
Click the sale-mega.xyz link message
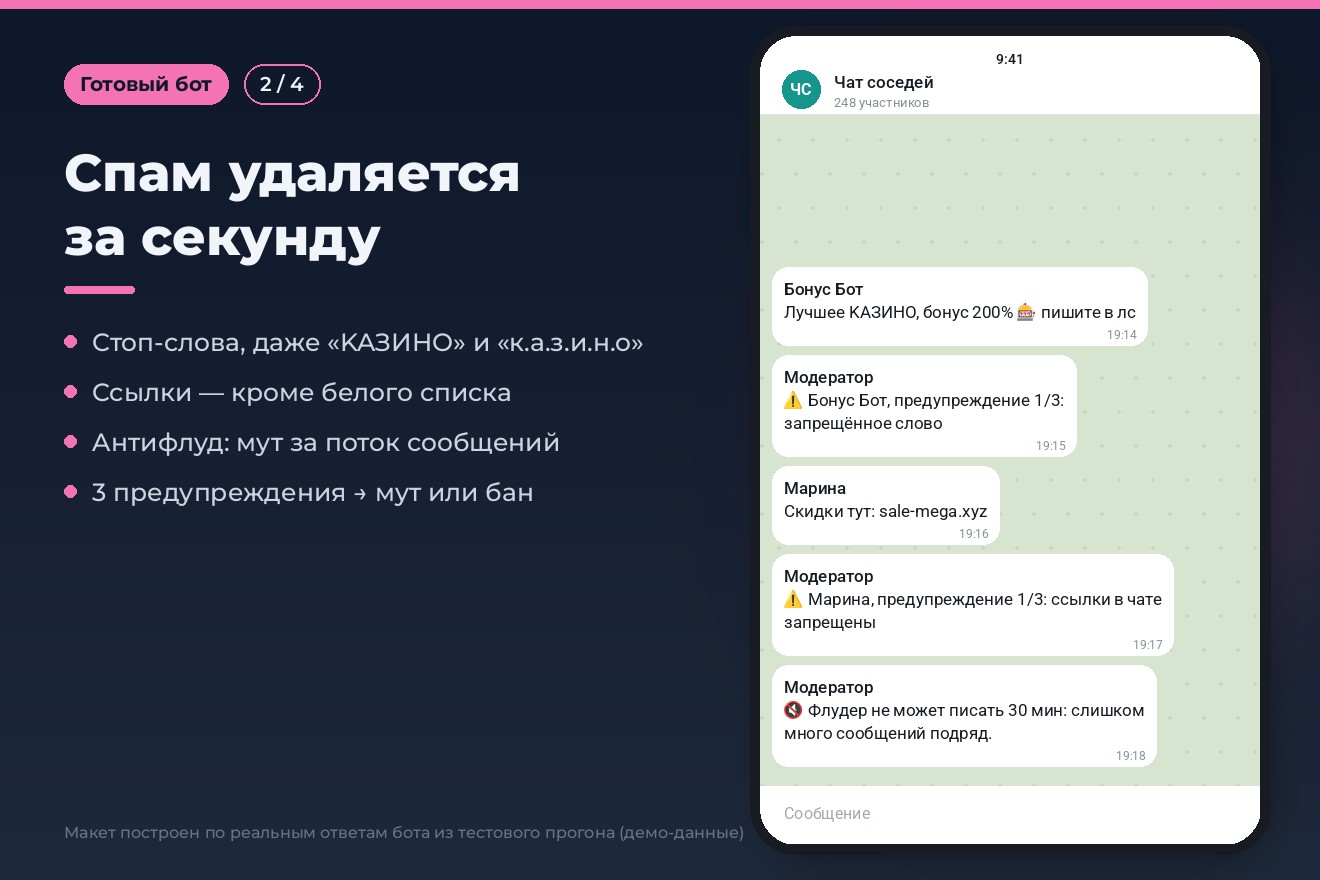(886, 511)
